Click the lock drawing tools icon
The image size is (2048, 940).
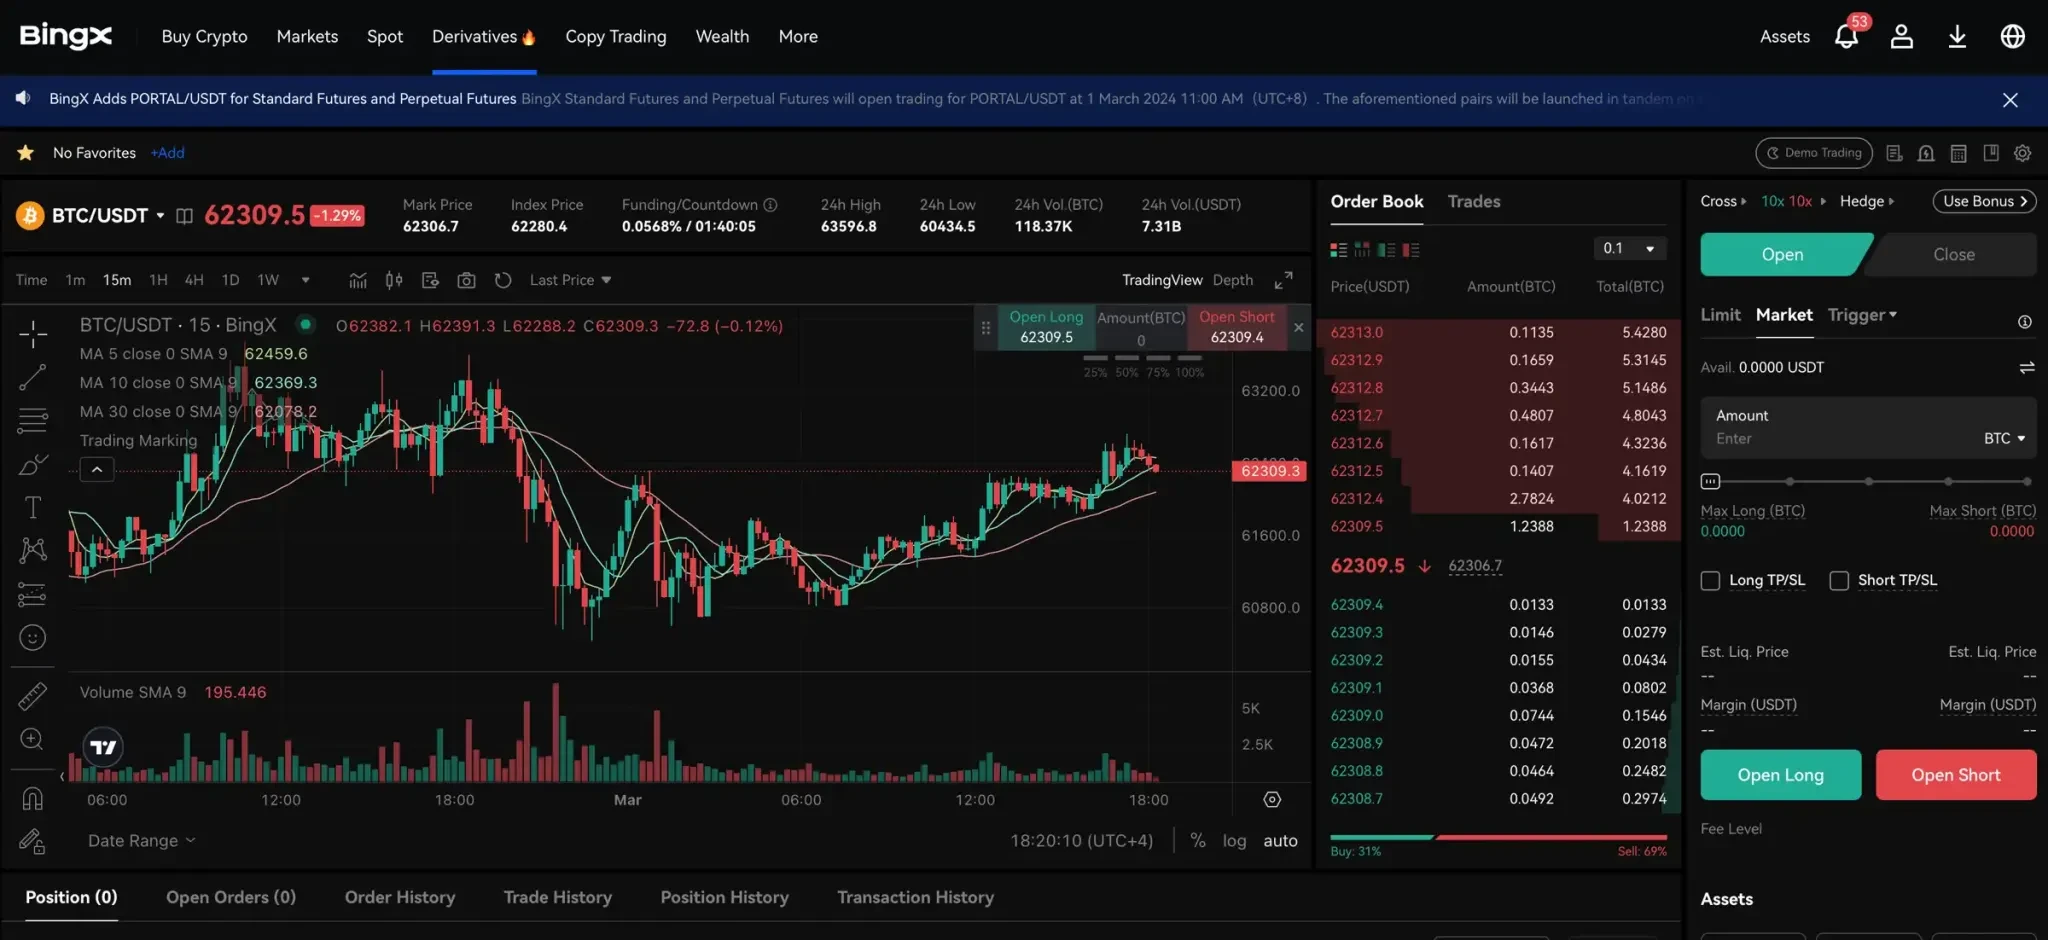coord(32,842)
